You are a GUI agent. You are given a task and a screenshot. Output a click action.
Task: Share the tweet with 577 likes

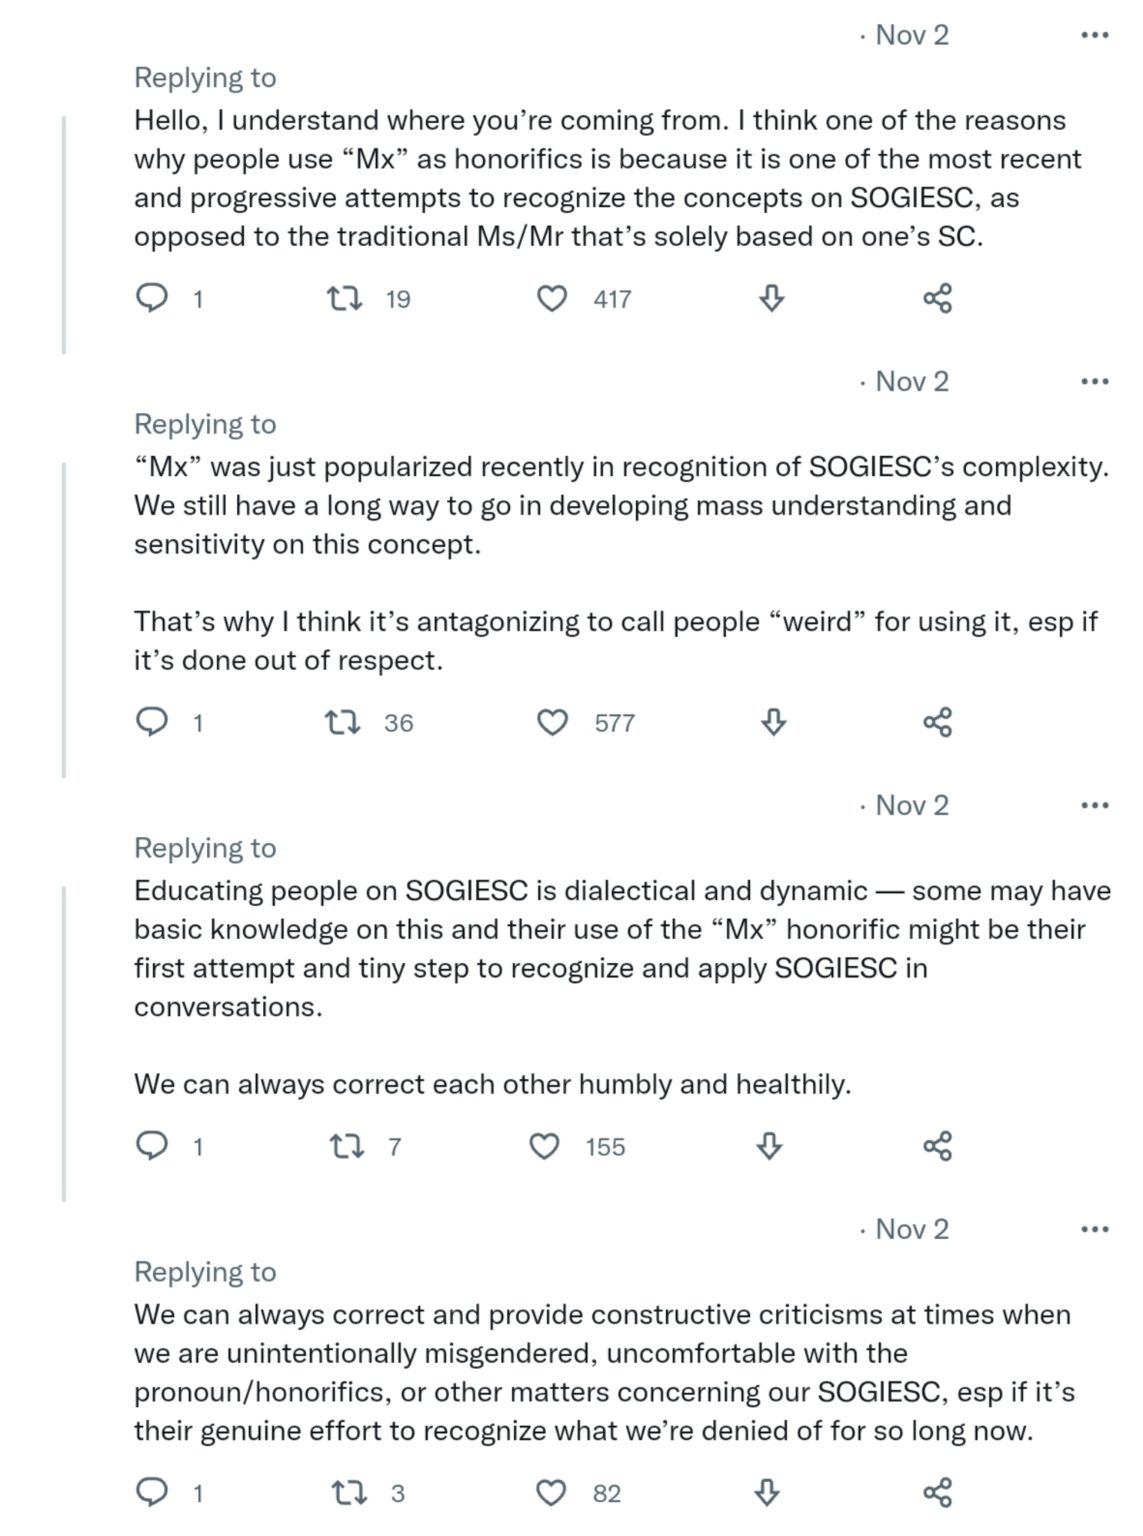[937, 722]
